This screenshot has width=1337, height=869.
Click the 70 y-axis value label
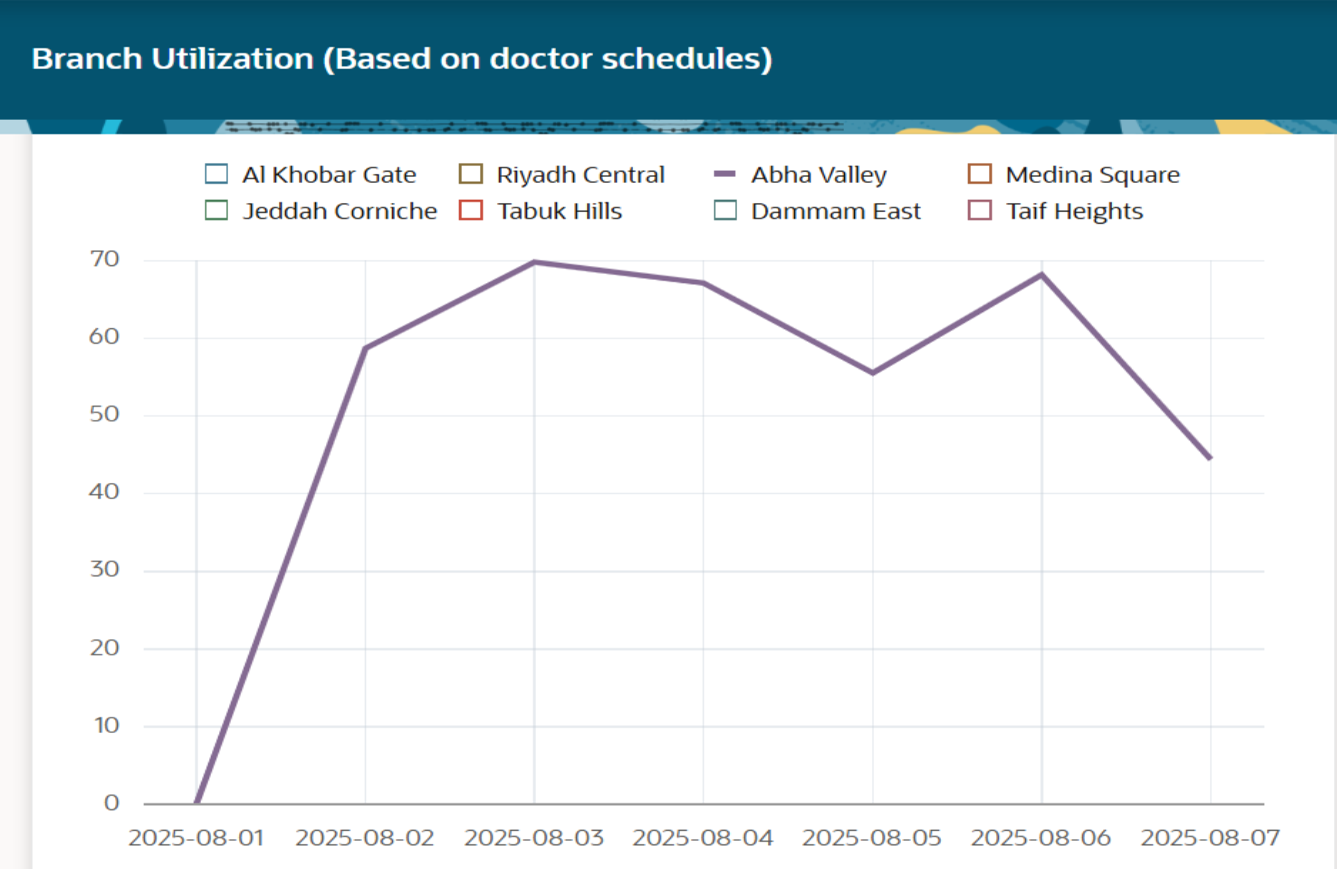pyautogui.click(x=104, y=260)
